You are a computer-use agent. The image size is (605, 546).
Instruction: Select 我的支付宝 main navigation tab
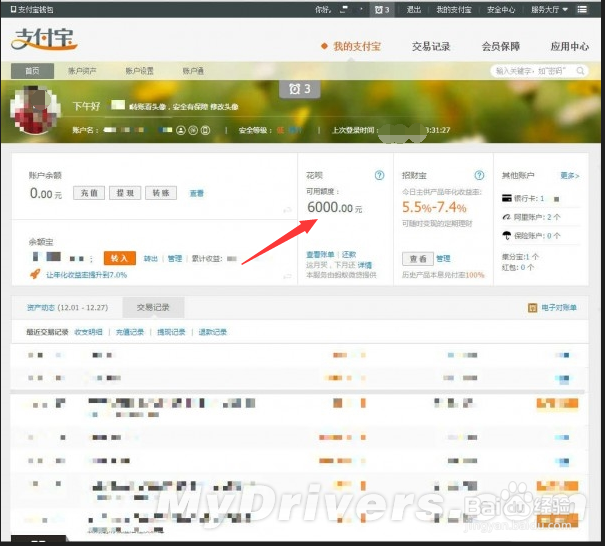point(357,47)
